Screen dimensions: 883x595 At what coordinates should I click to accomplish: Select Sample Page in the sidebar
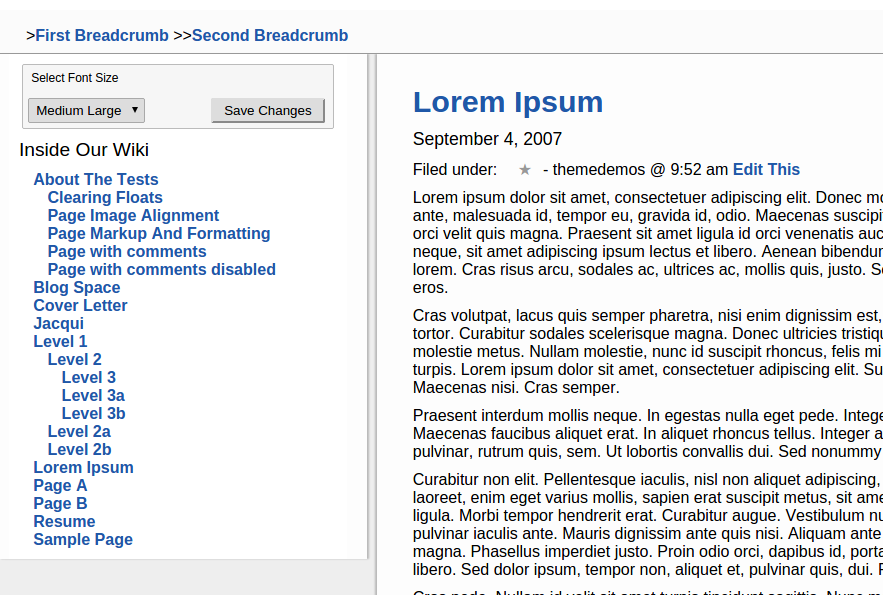pos(83,540)
